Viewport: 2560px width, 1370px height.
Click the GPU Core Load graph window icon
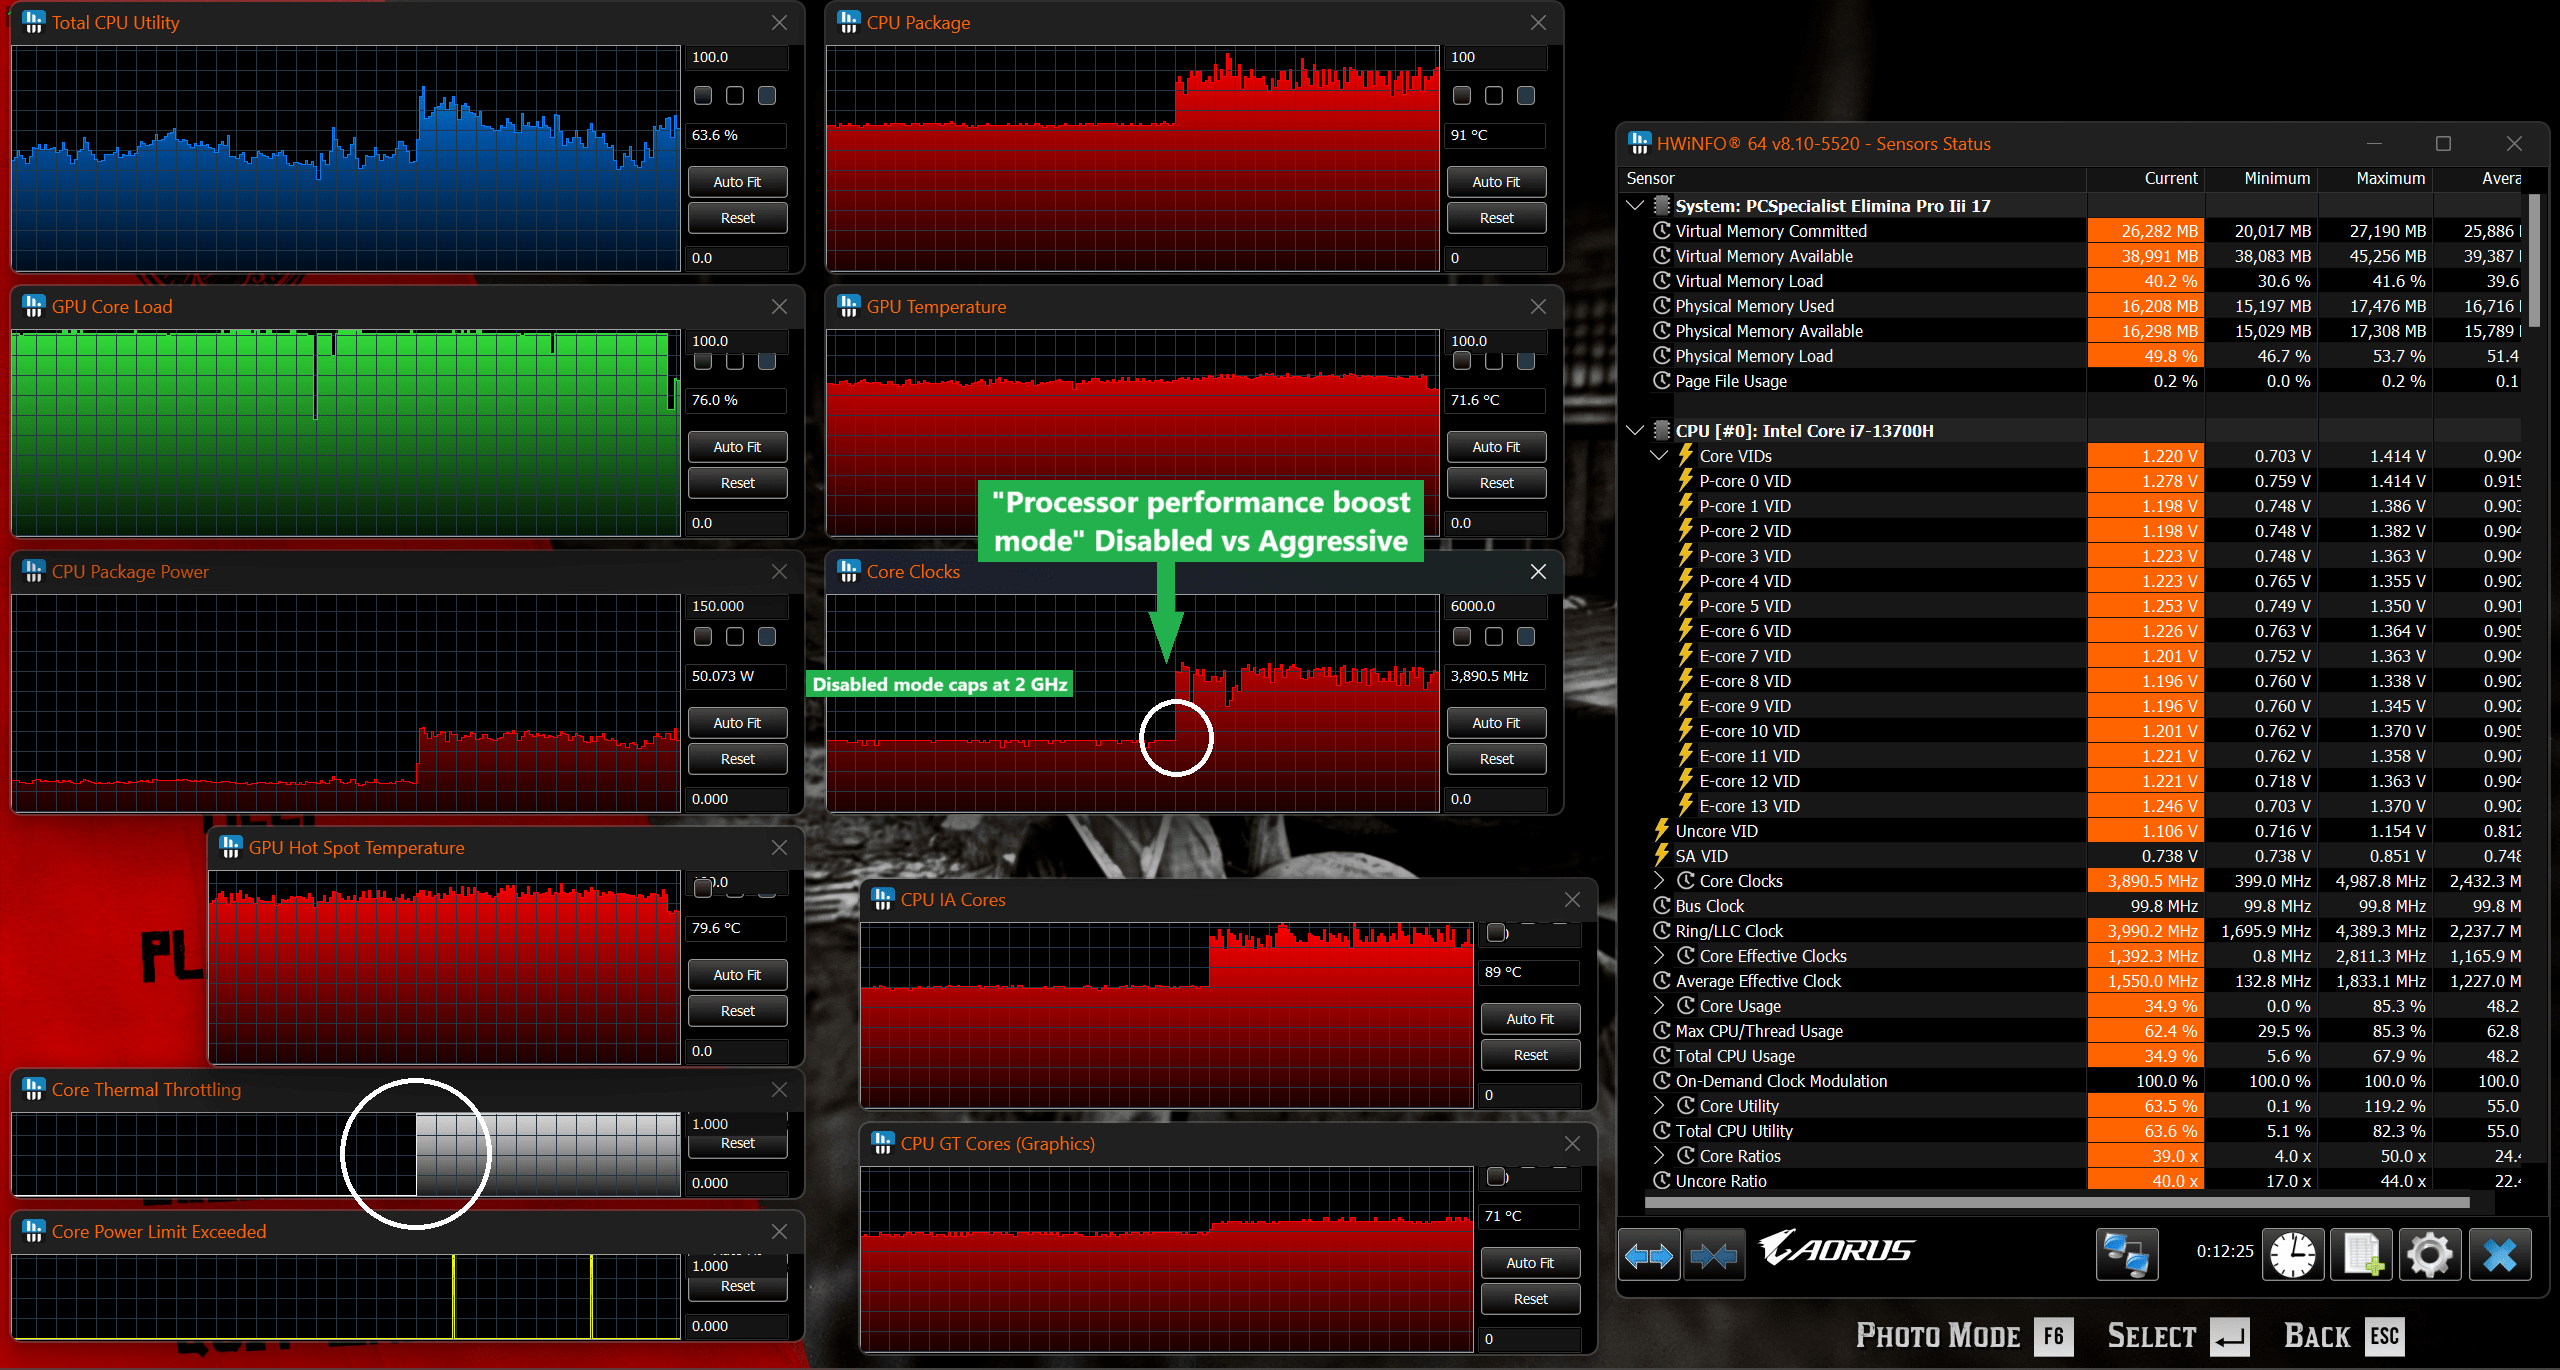pyautogui.click(x=34, y=306)
